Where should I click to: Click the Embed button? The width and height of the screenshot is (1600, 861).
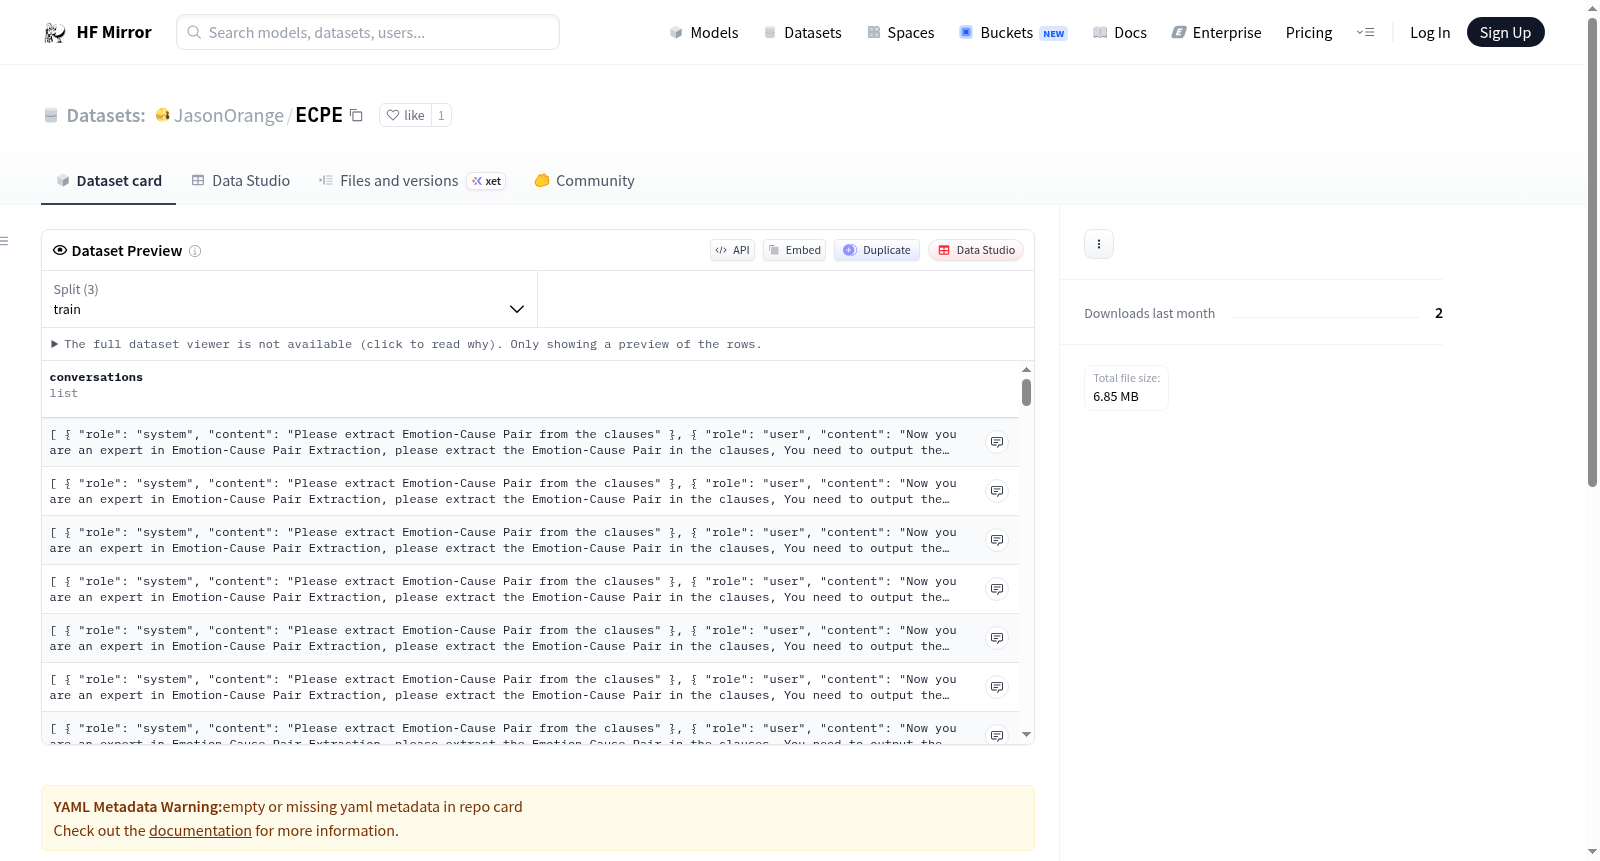point(795,250)
